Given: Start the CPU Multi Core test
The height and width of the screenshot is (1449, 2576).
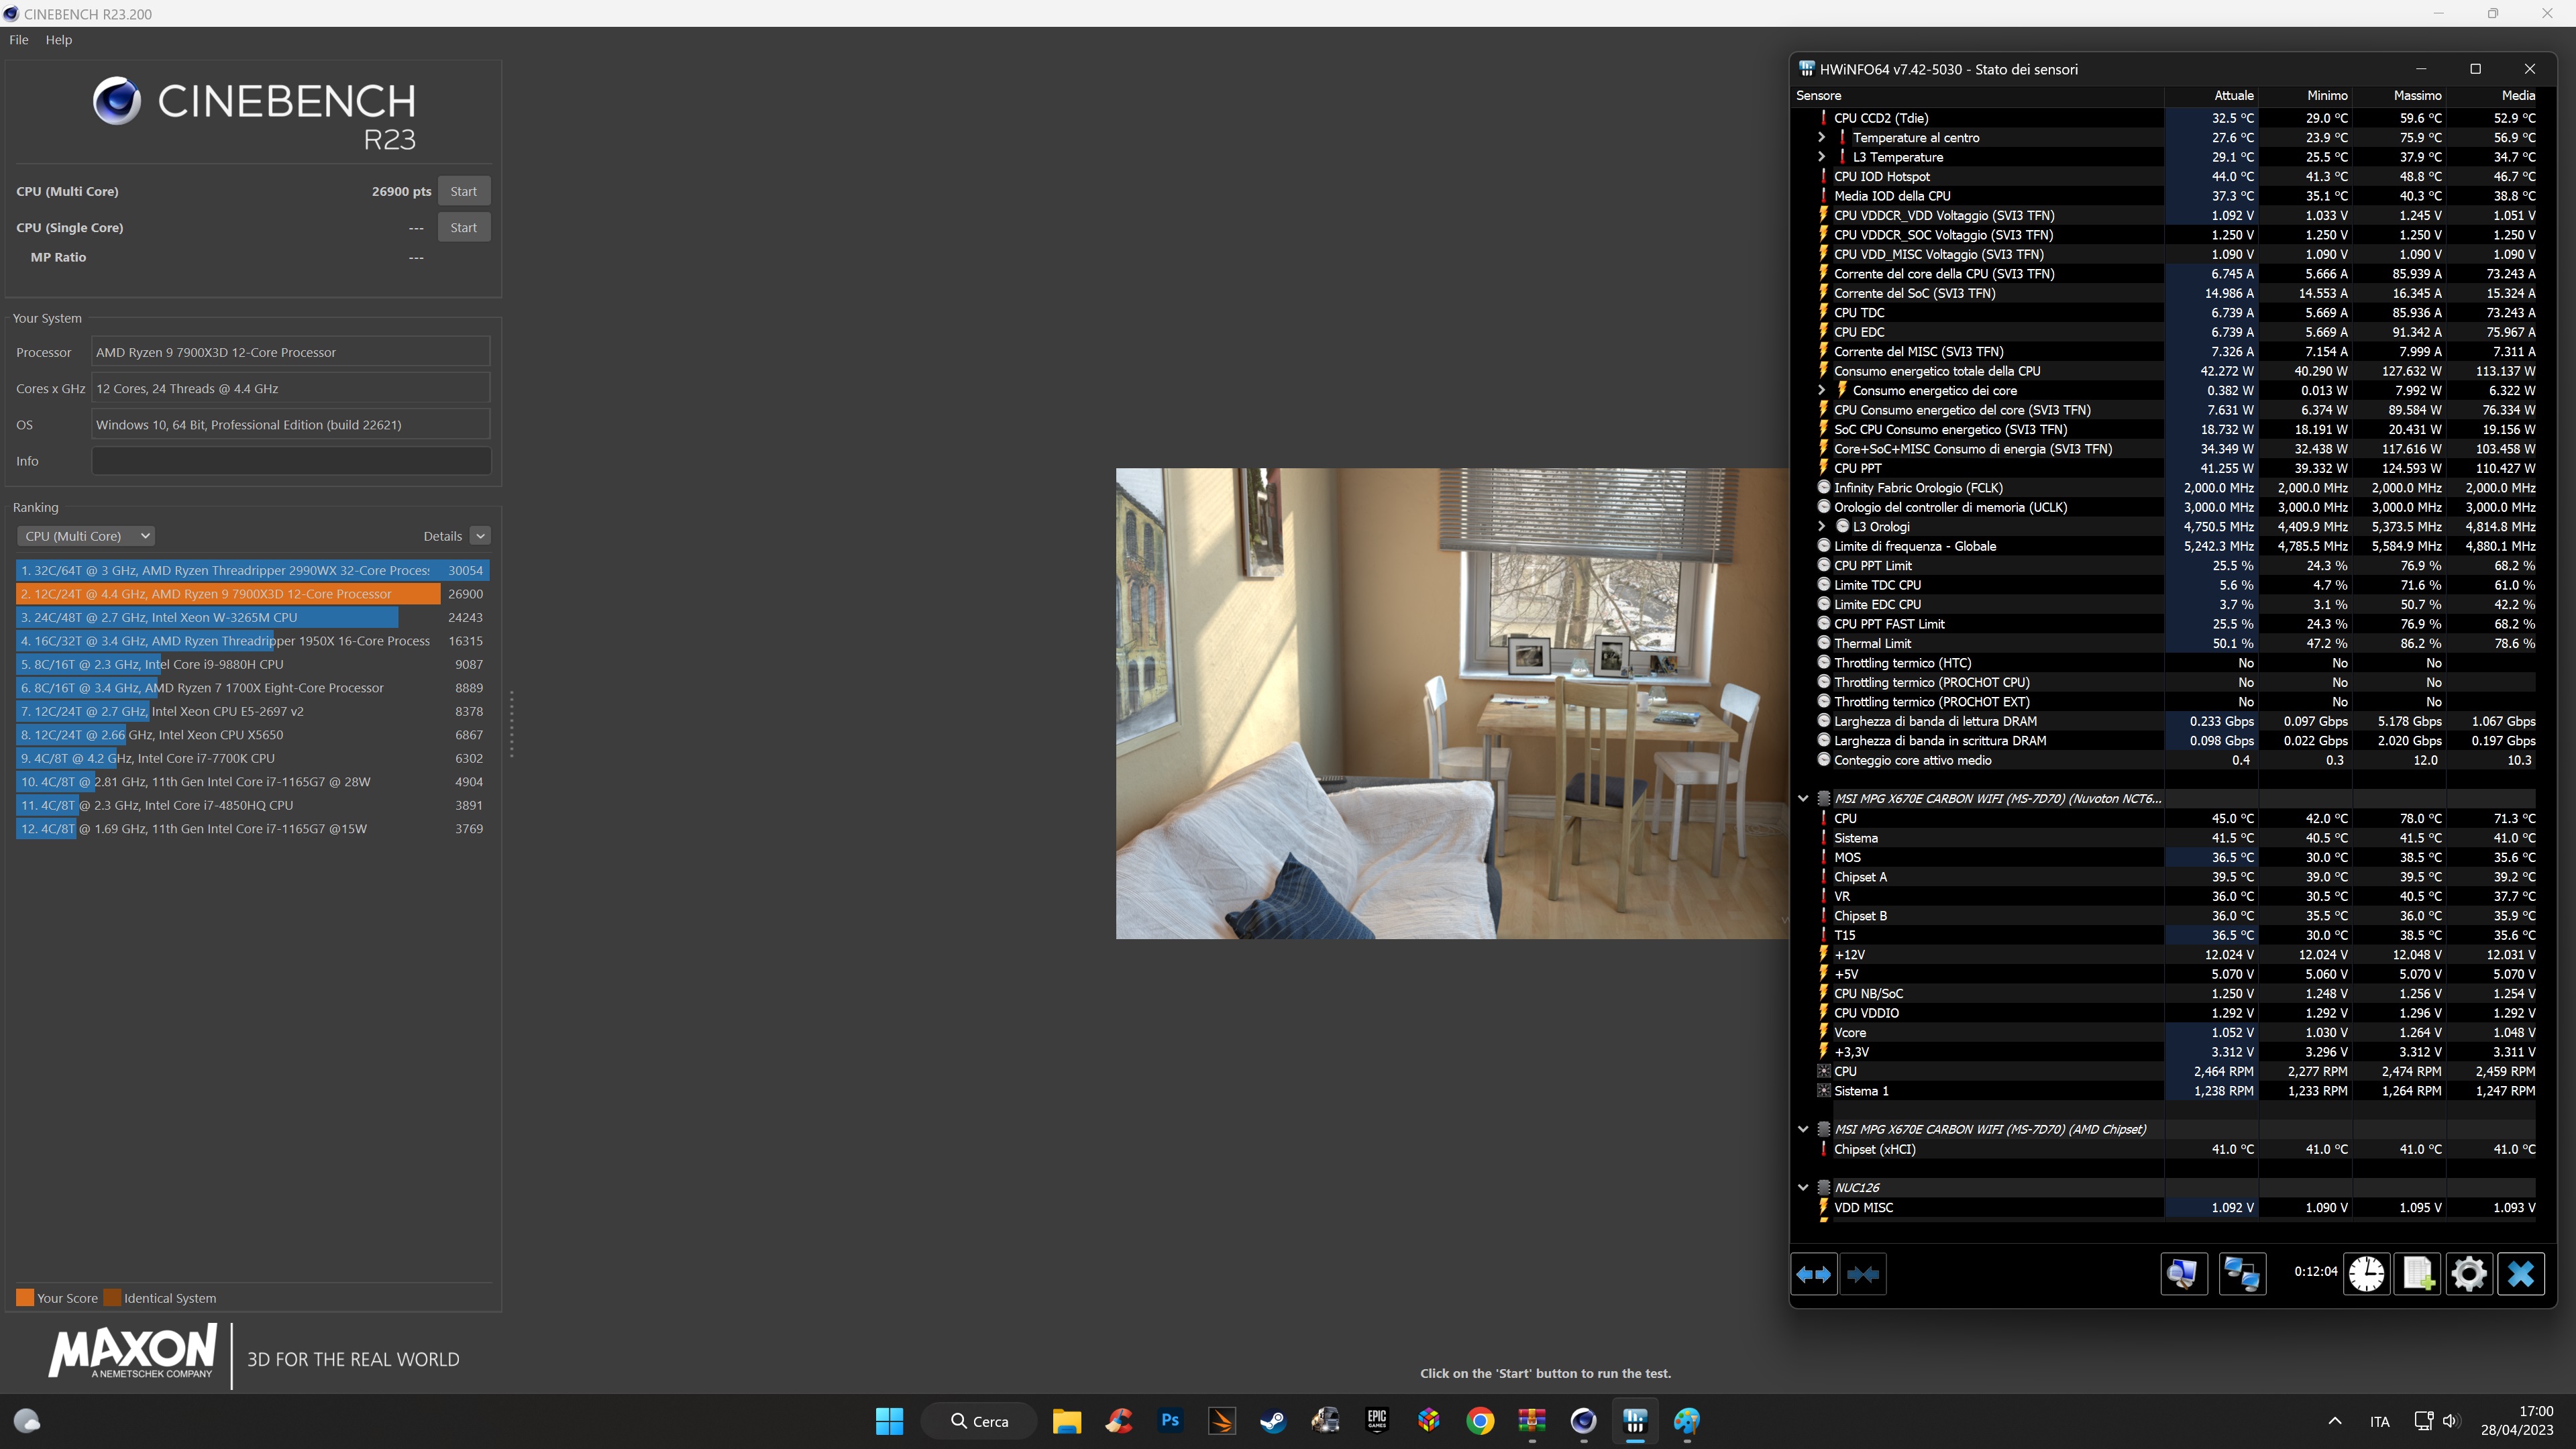Looking at the screenshot, I should (x=463, y=191).
